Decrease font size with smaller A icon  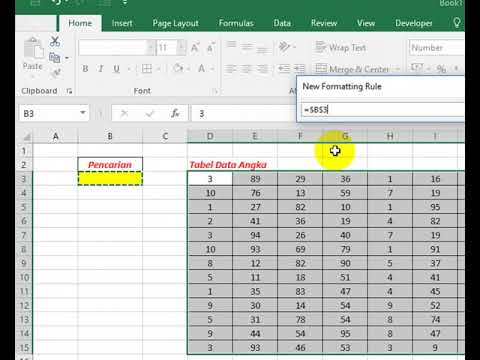coord(211,48)
